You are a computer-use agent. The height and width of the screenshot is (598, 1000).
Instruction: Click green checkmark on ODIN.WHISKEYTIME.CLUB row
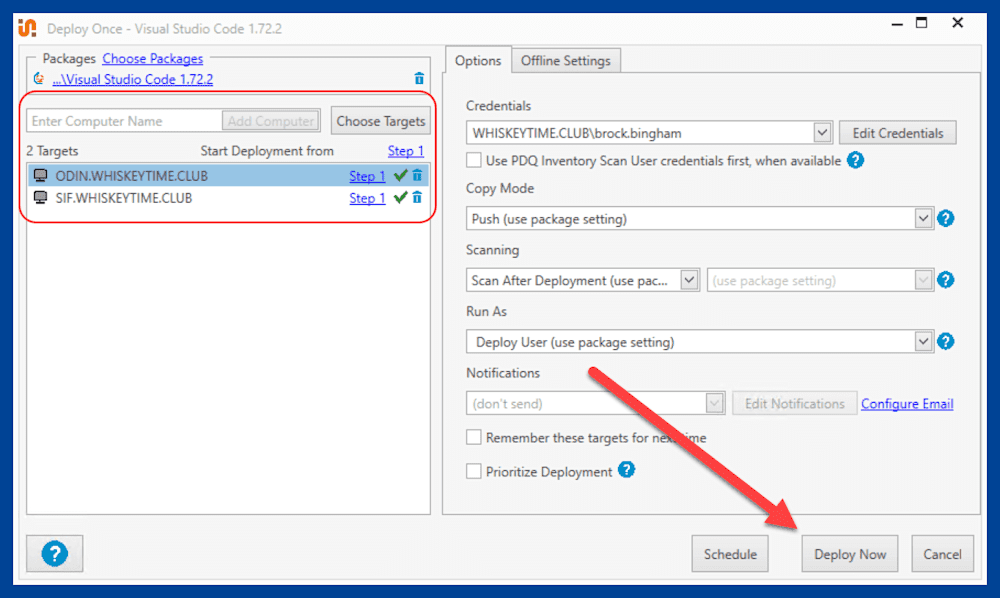coord(401,175)
